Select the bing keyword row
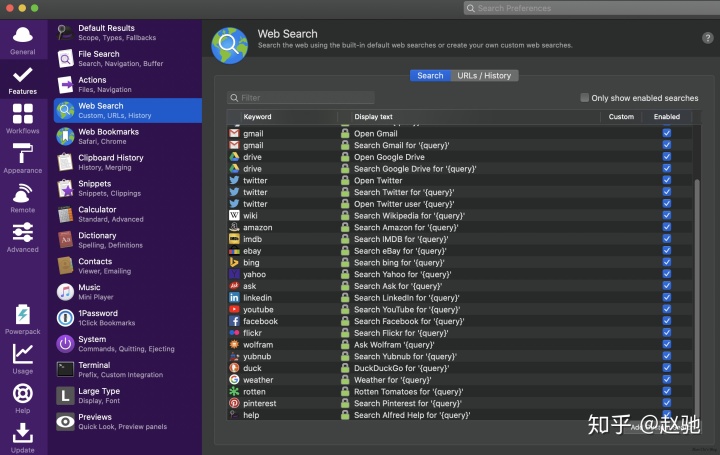 pos(460,263)
